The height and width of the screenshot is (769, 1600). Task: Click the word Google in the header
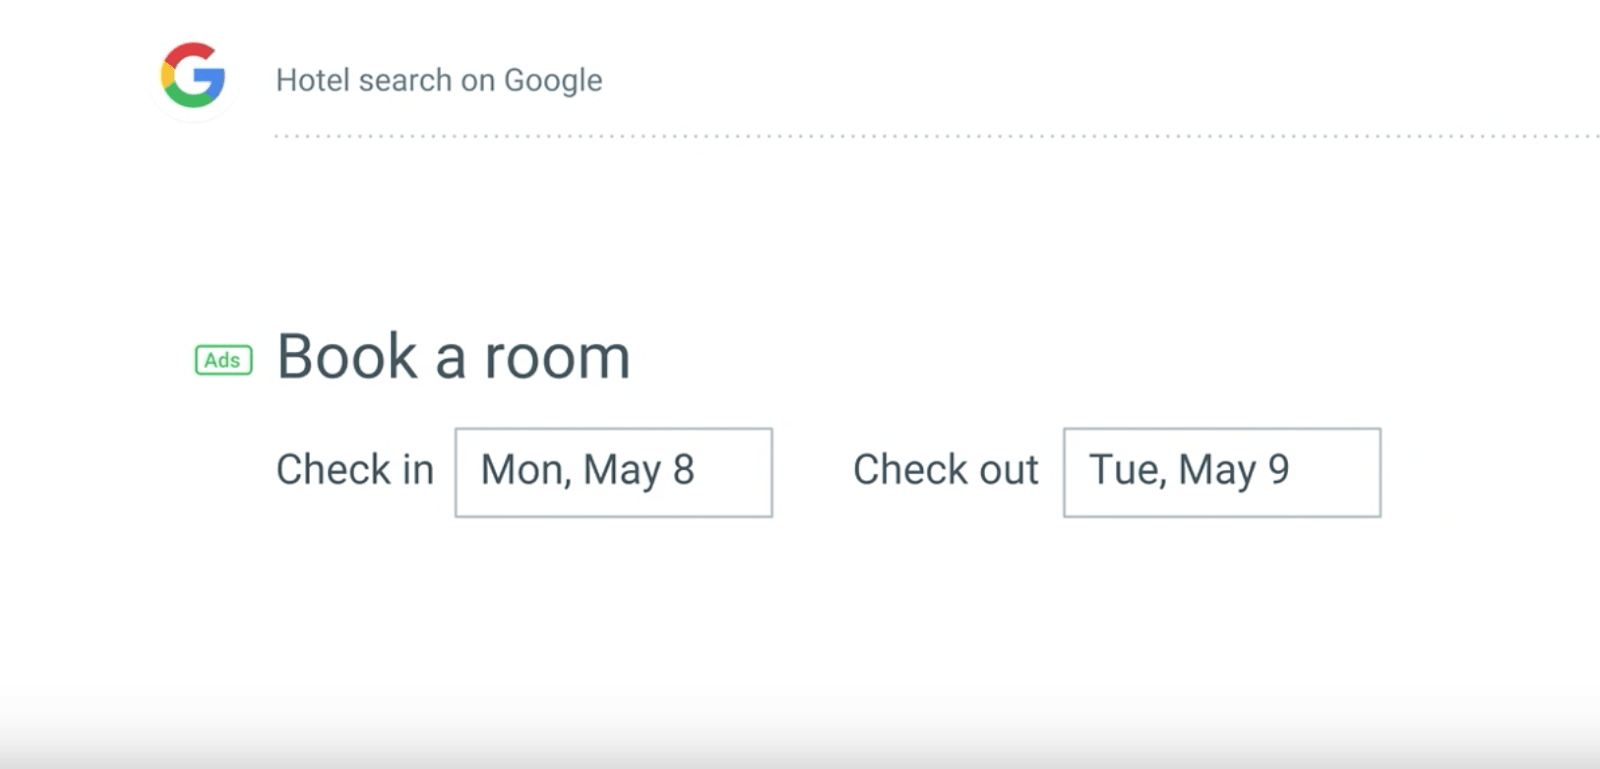pyautogui.click(x=553, y=80)
